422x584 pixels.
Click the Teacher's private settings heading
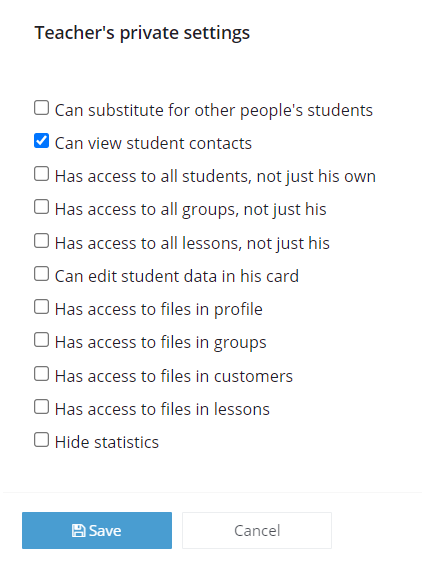coord(142,33)
